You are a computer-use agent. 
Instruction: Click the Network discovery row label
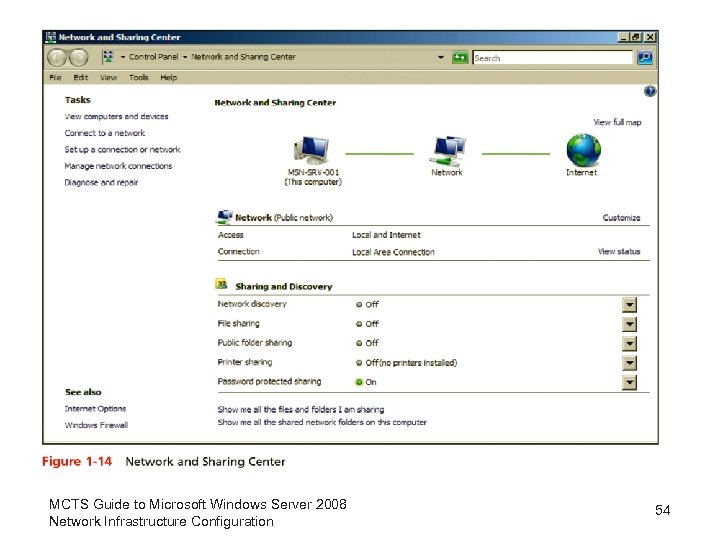252,304
